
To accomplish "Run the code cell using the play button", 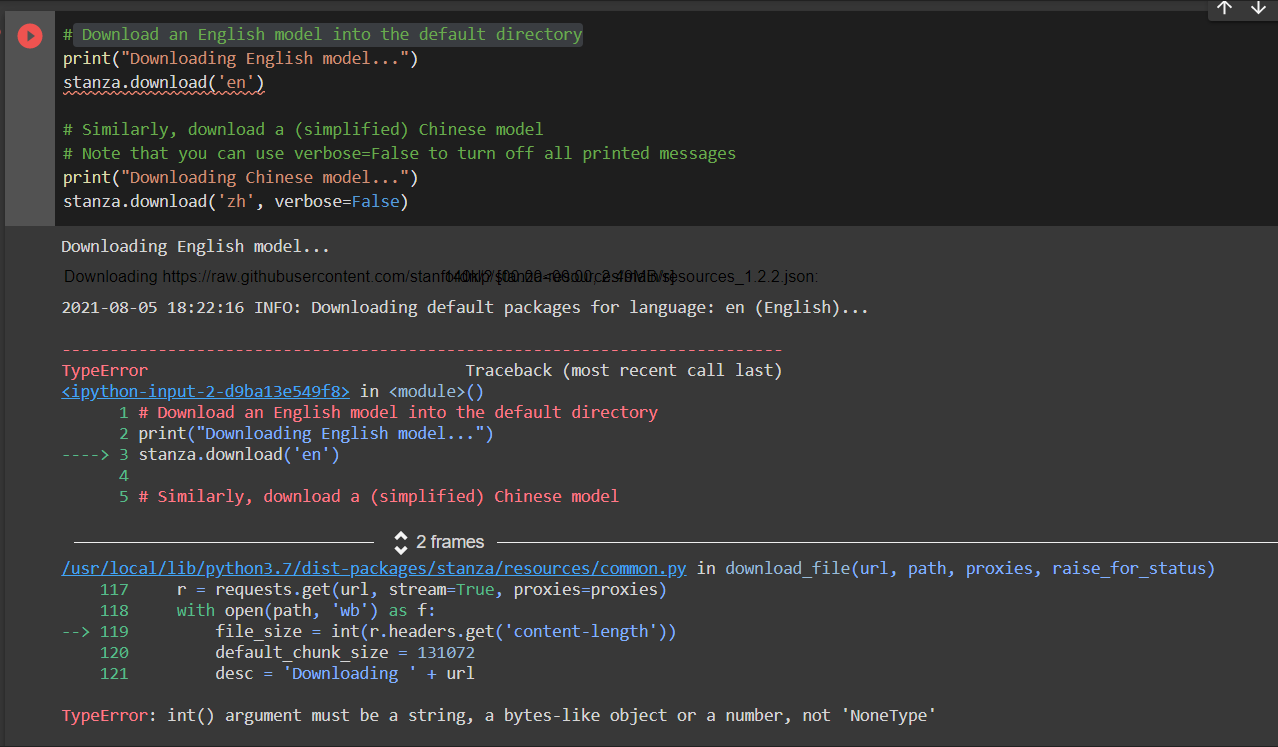I will pyautogui.click(x=29, y=36).
